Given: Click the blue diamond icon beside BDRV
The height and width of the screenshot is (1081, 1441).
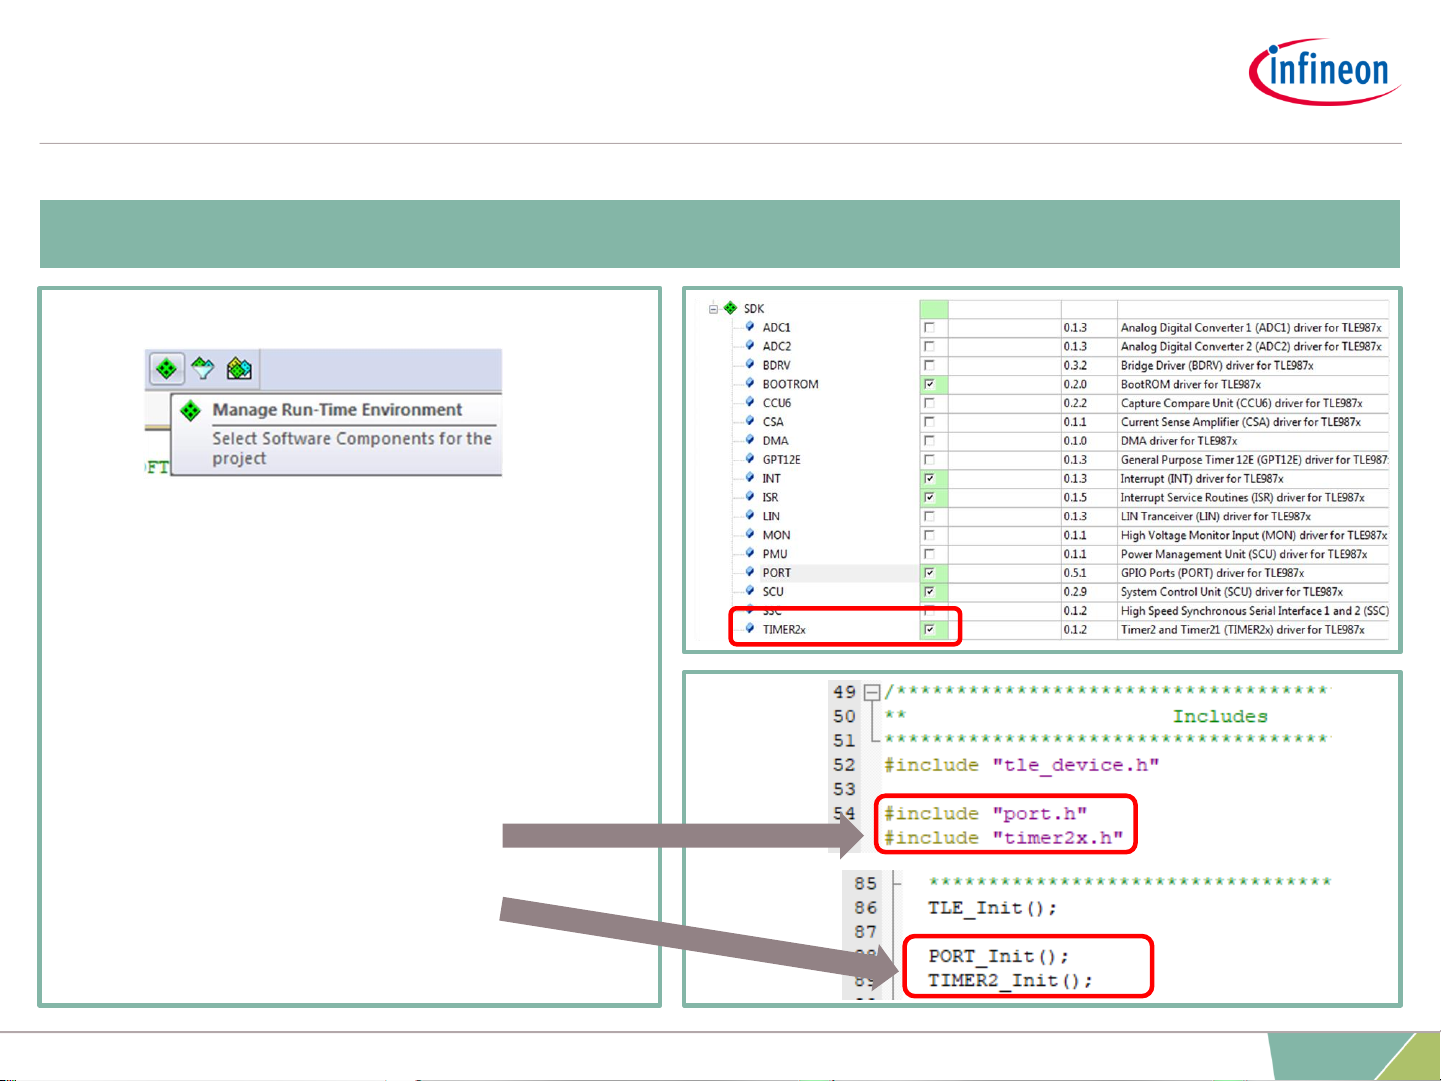Looking at the screenshot, I should (750, 365).
